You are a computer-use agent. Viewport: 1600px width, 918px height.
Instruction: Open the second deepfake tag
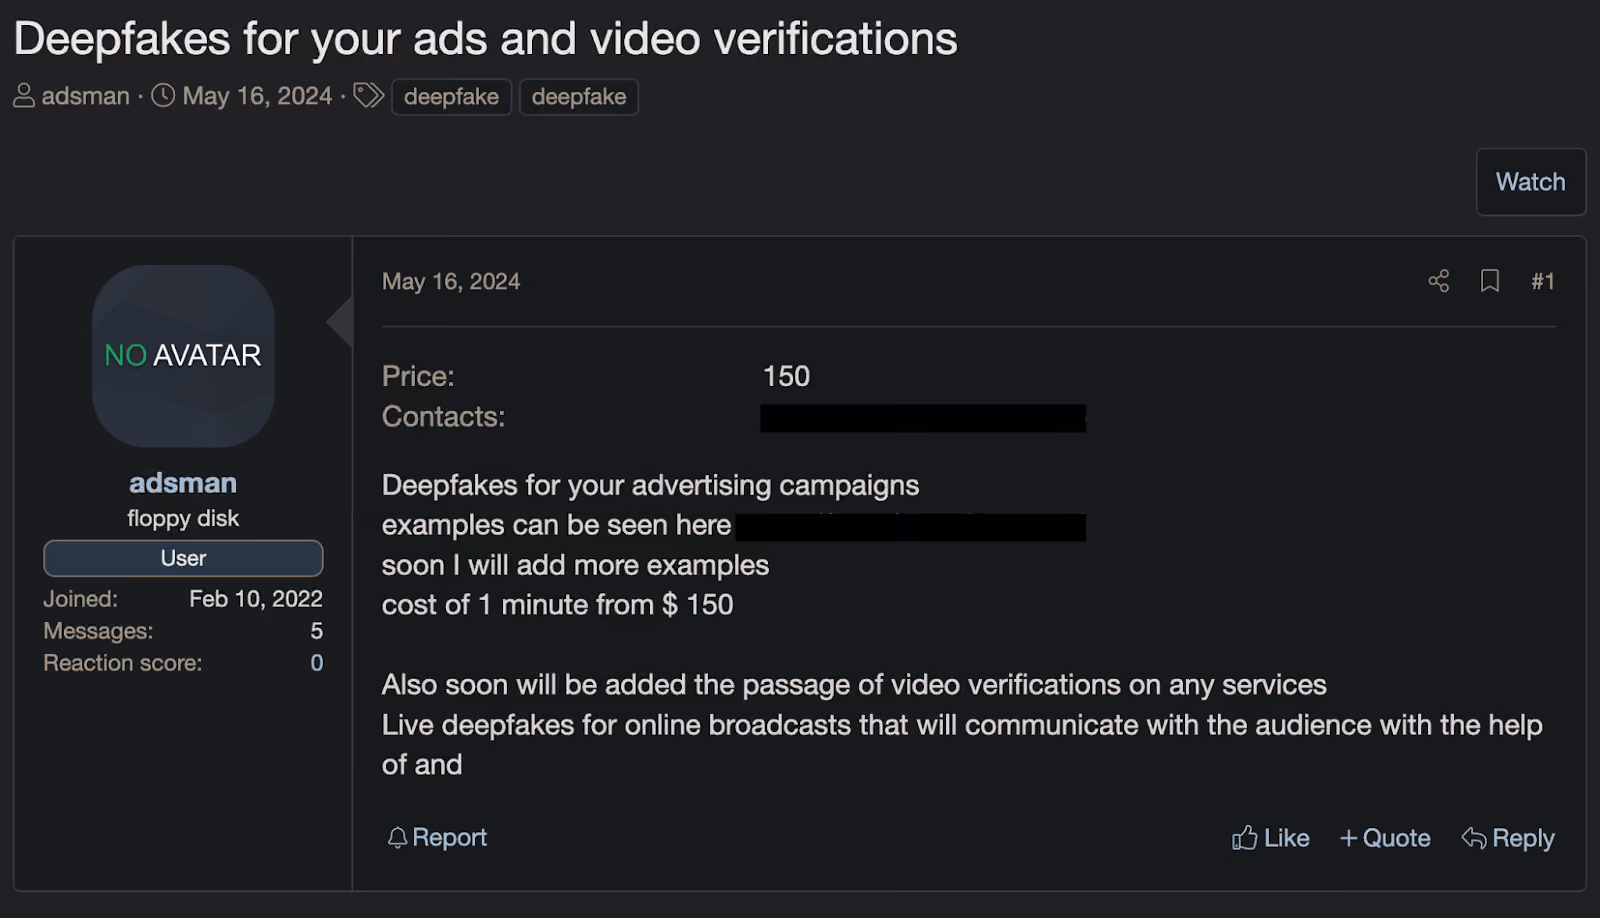click(579, 97)
